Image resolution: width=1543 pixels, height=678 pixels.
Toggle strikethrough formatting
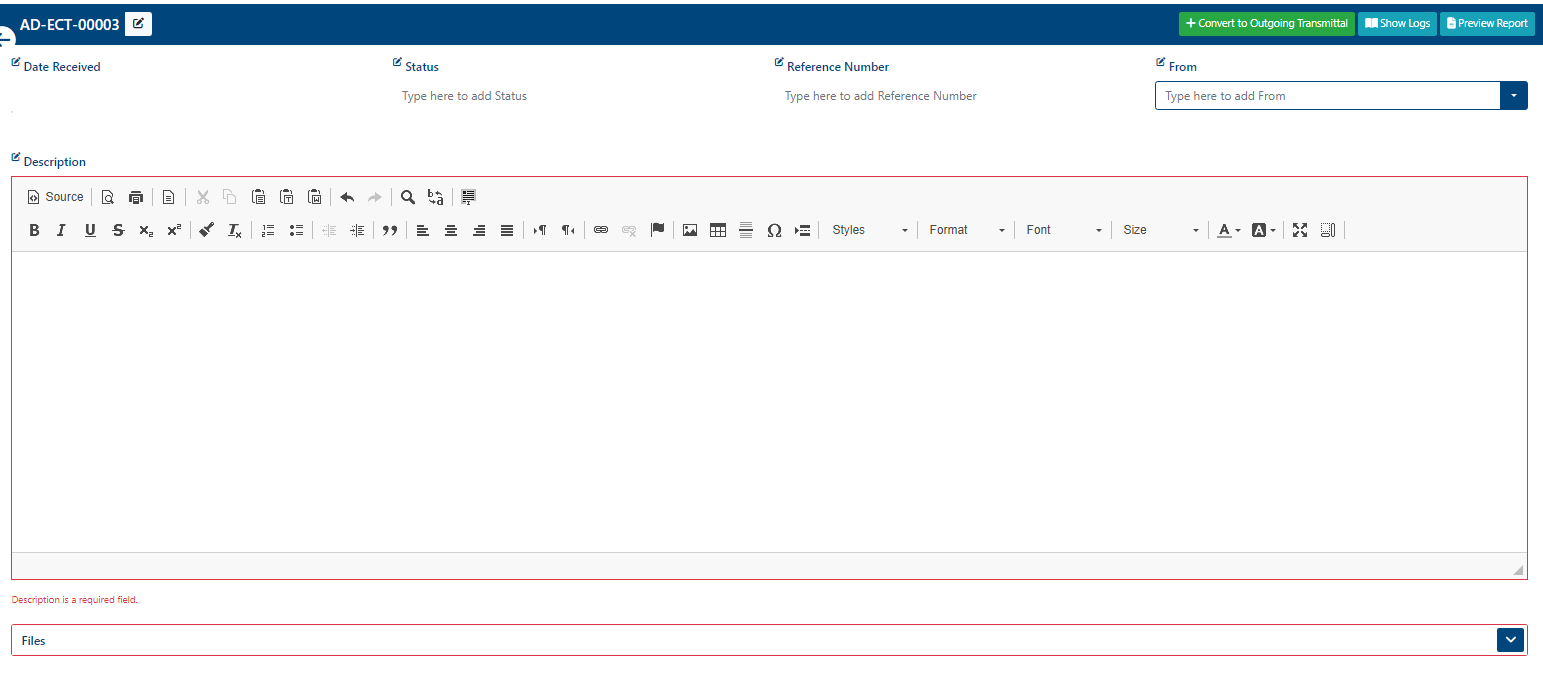pos(118,230)
